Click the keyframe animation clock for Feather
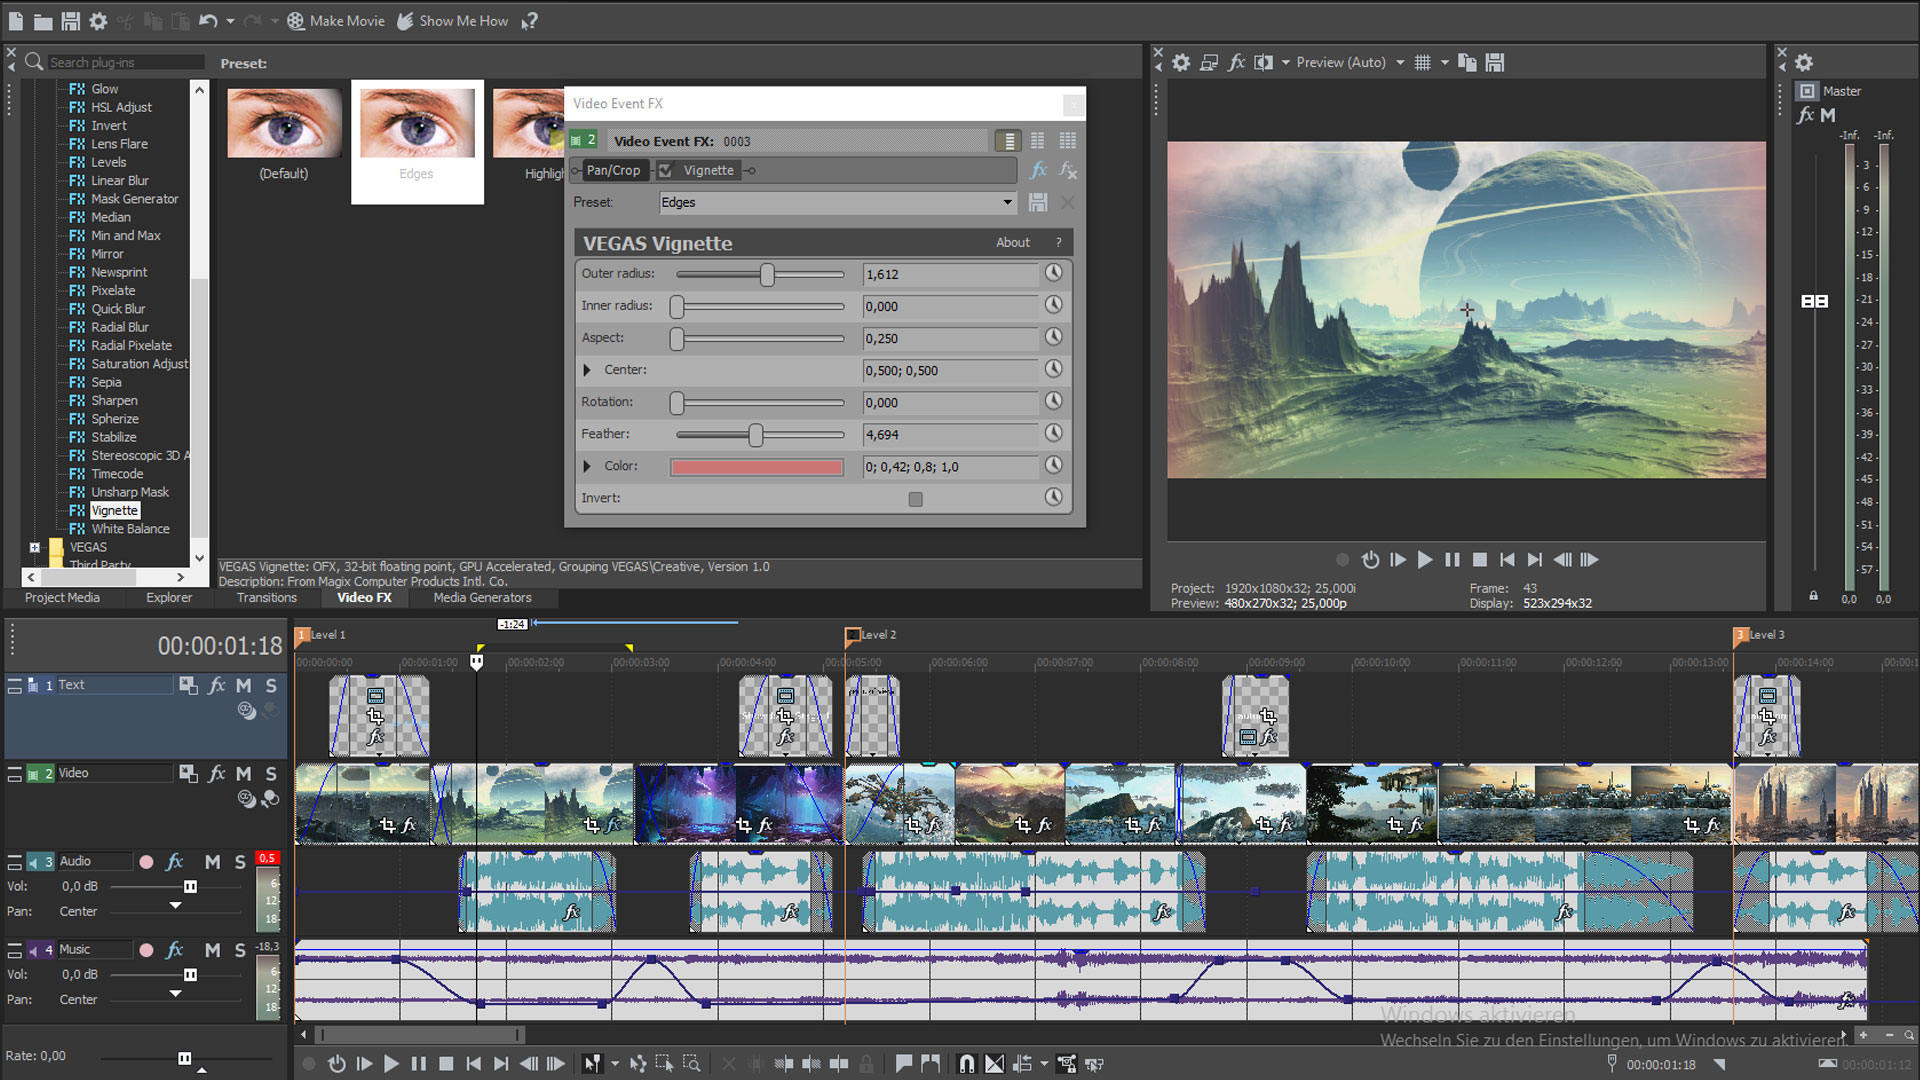This screenshot has width=1920, height=1080. [x=1055, y=434]
